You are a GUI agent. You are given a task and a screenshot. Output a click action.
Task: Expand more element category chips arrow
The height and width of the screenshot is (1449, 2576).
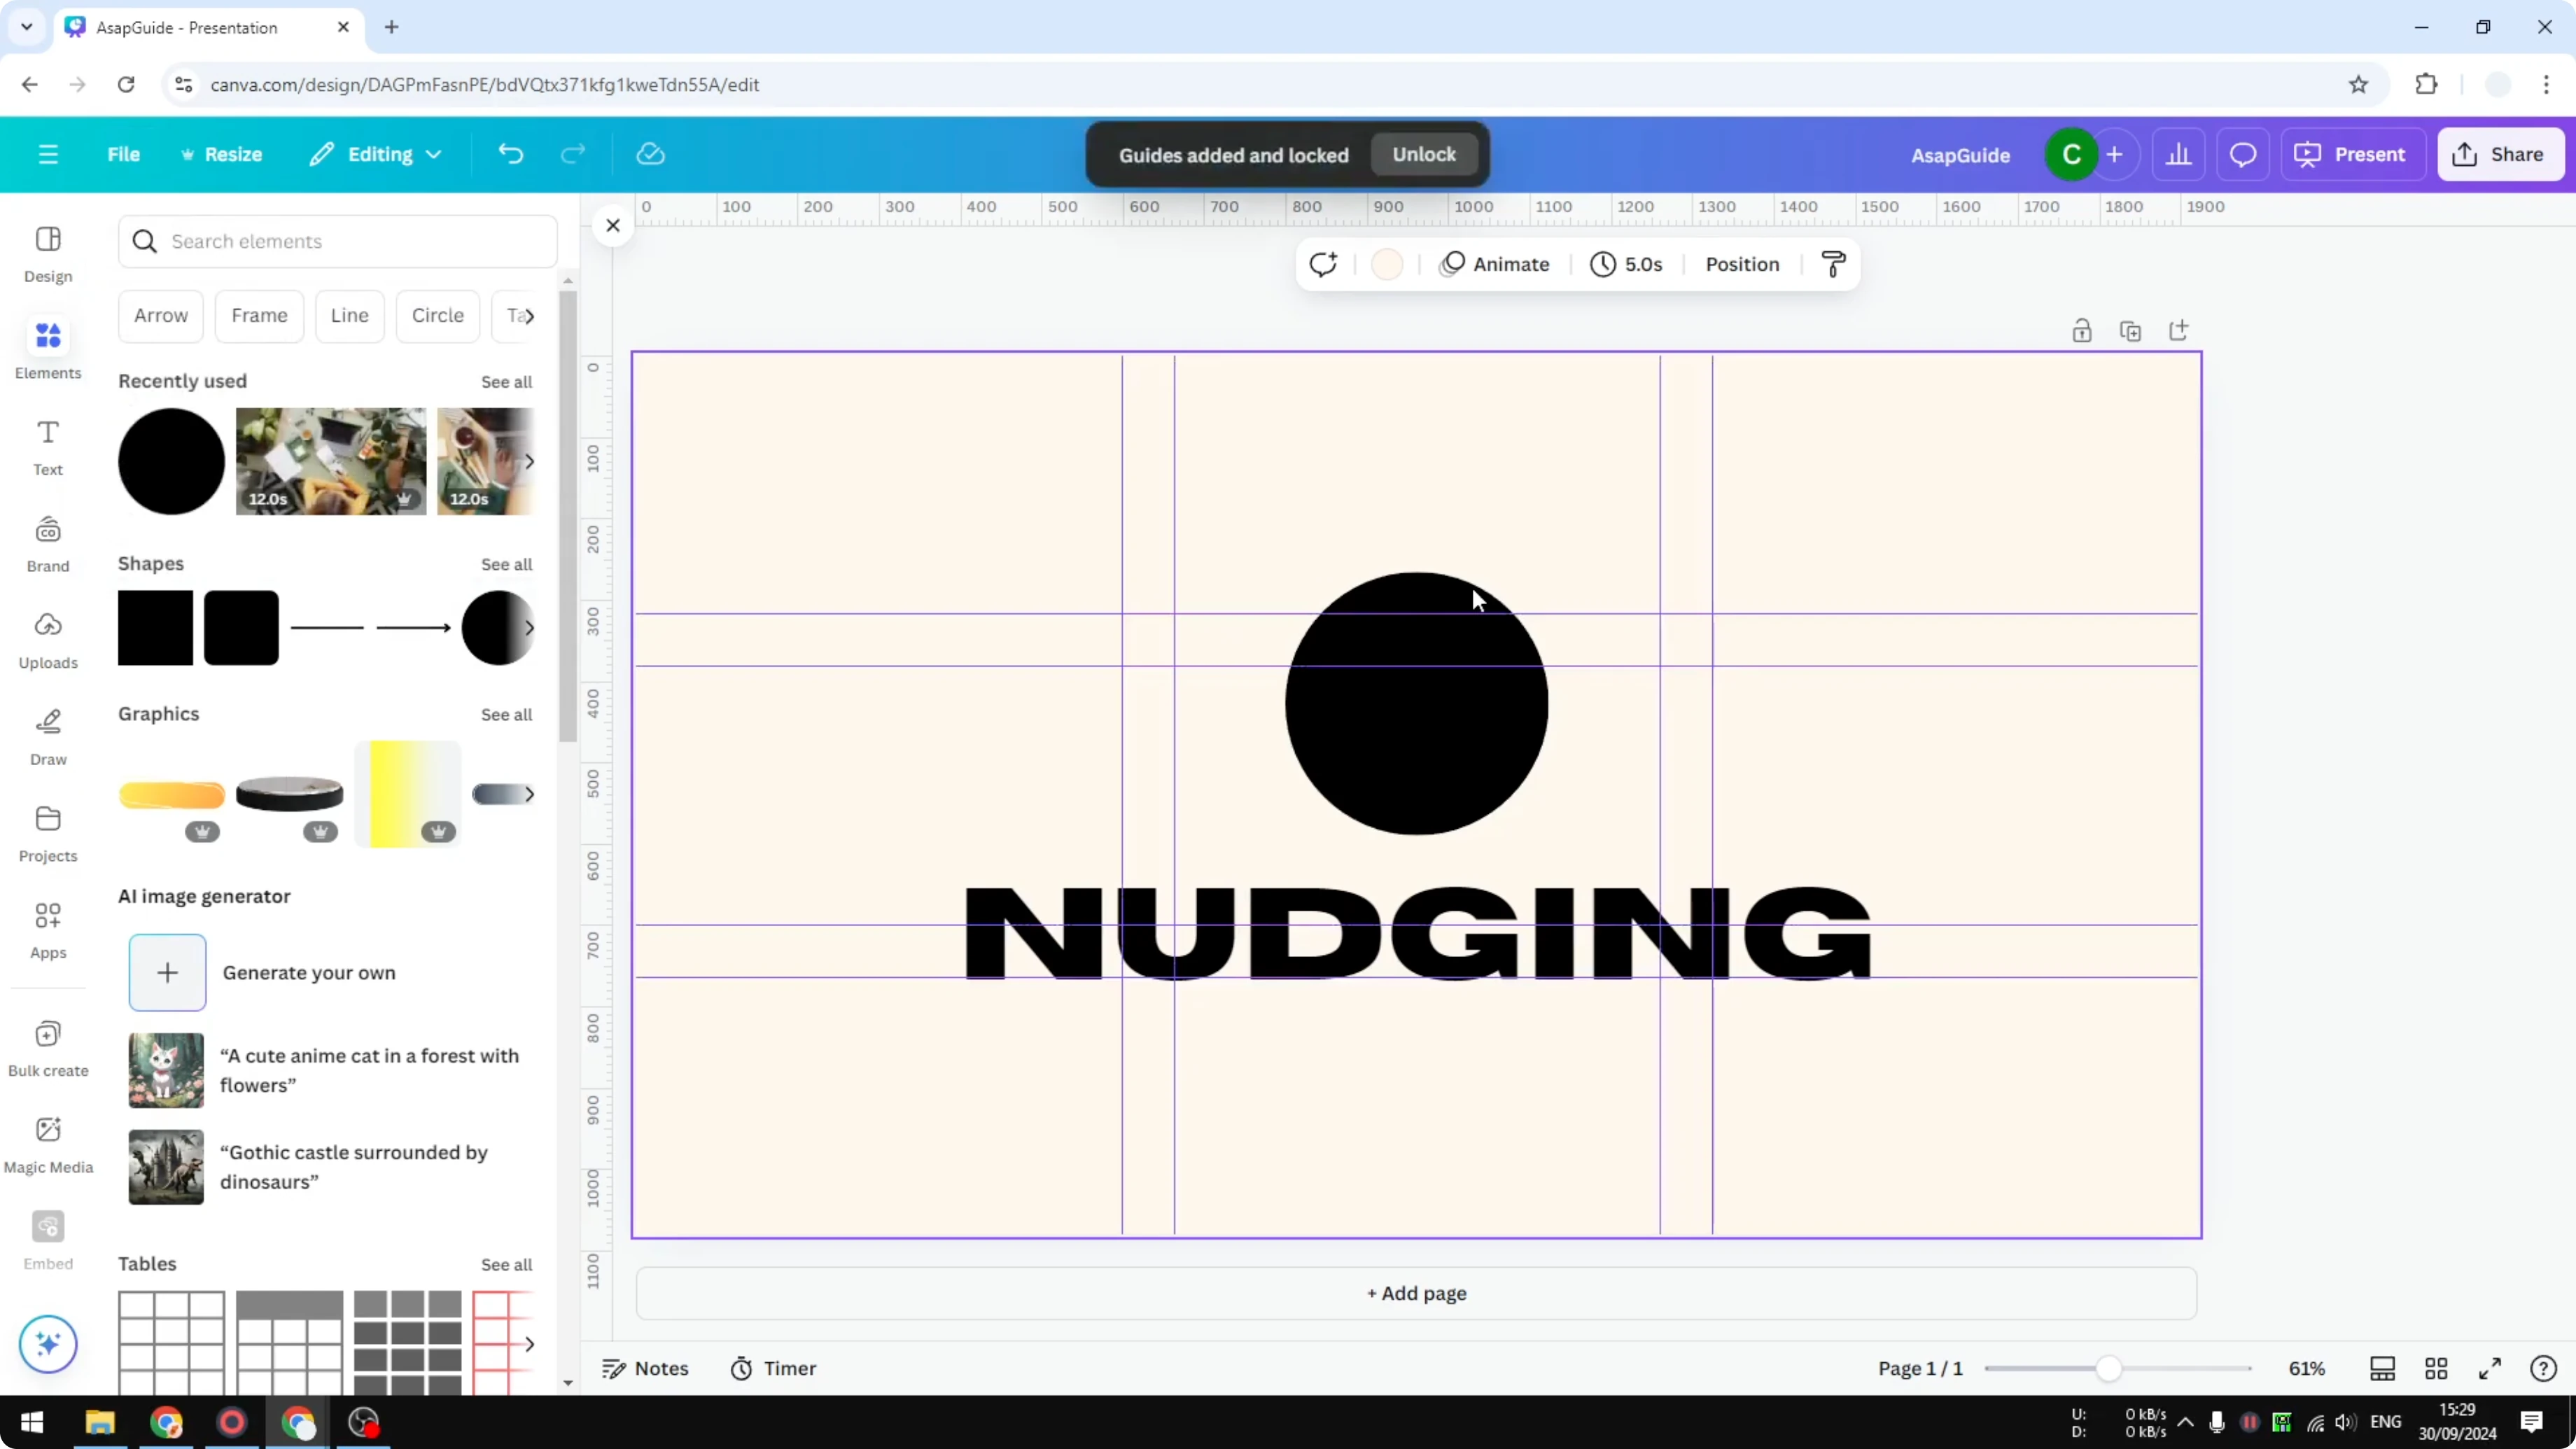point(529,316)
